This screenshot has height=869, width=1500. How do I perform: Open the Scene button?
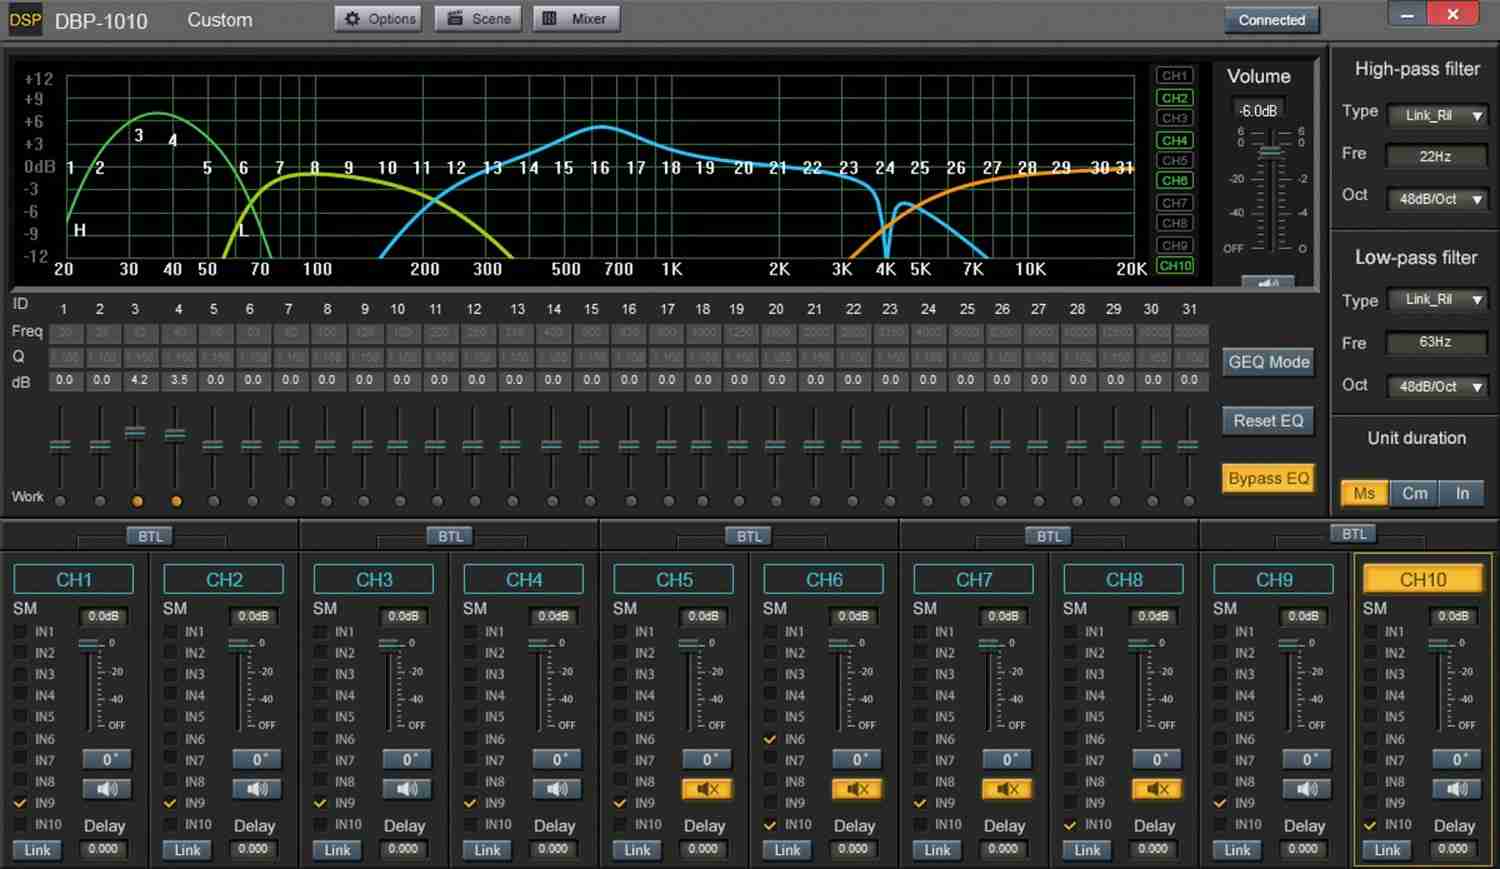[478, 18]
